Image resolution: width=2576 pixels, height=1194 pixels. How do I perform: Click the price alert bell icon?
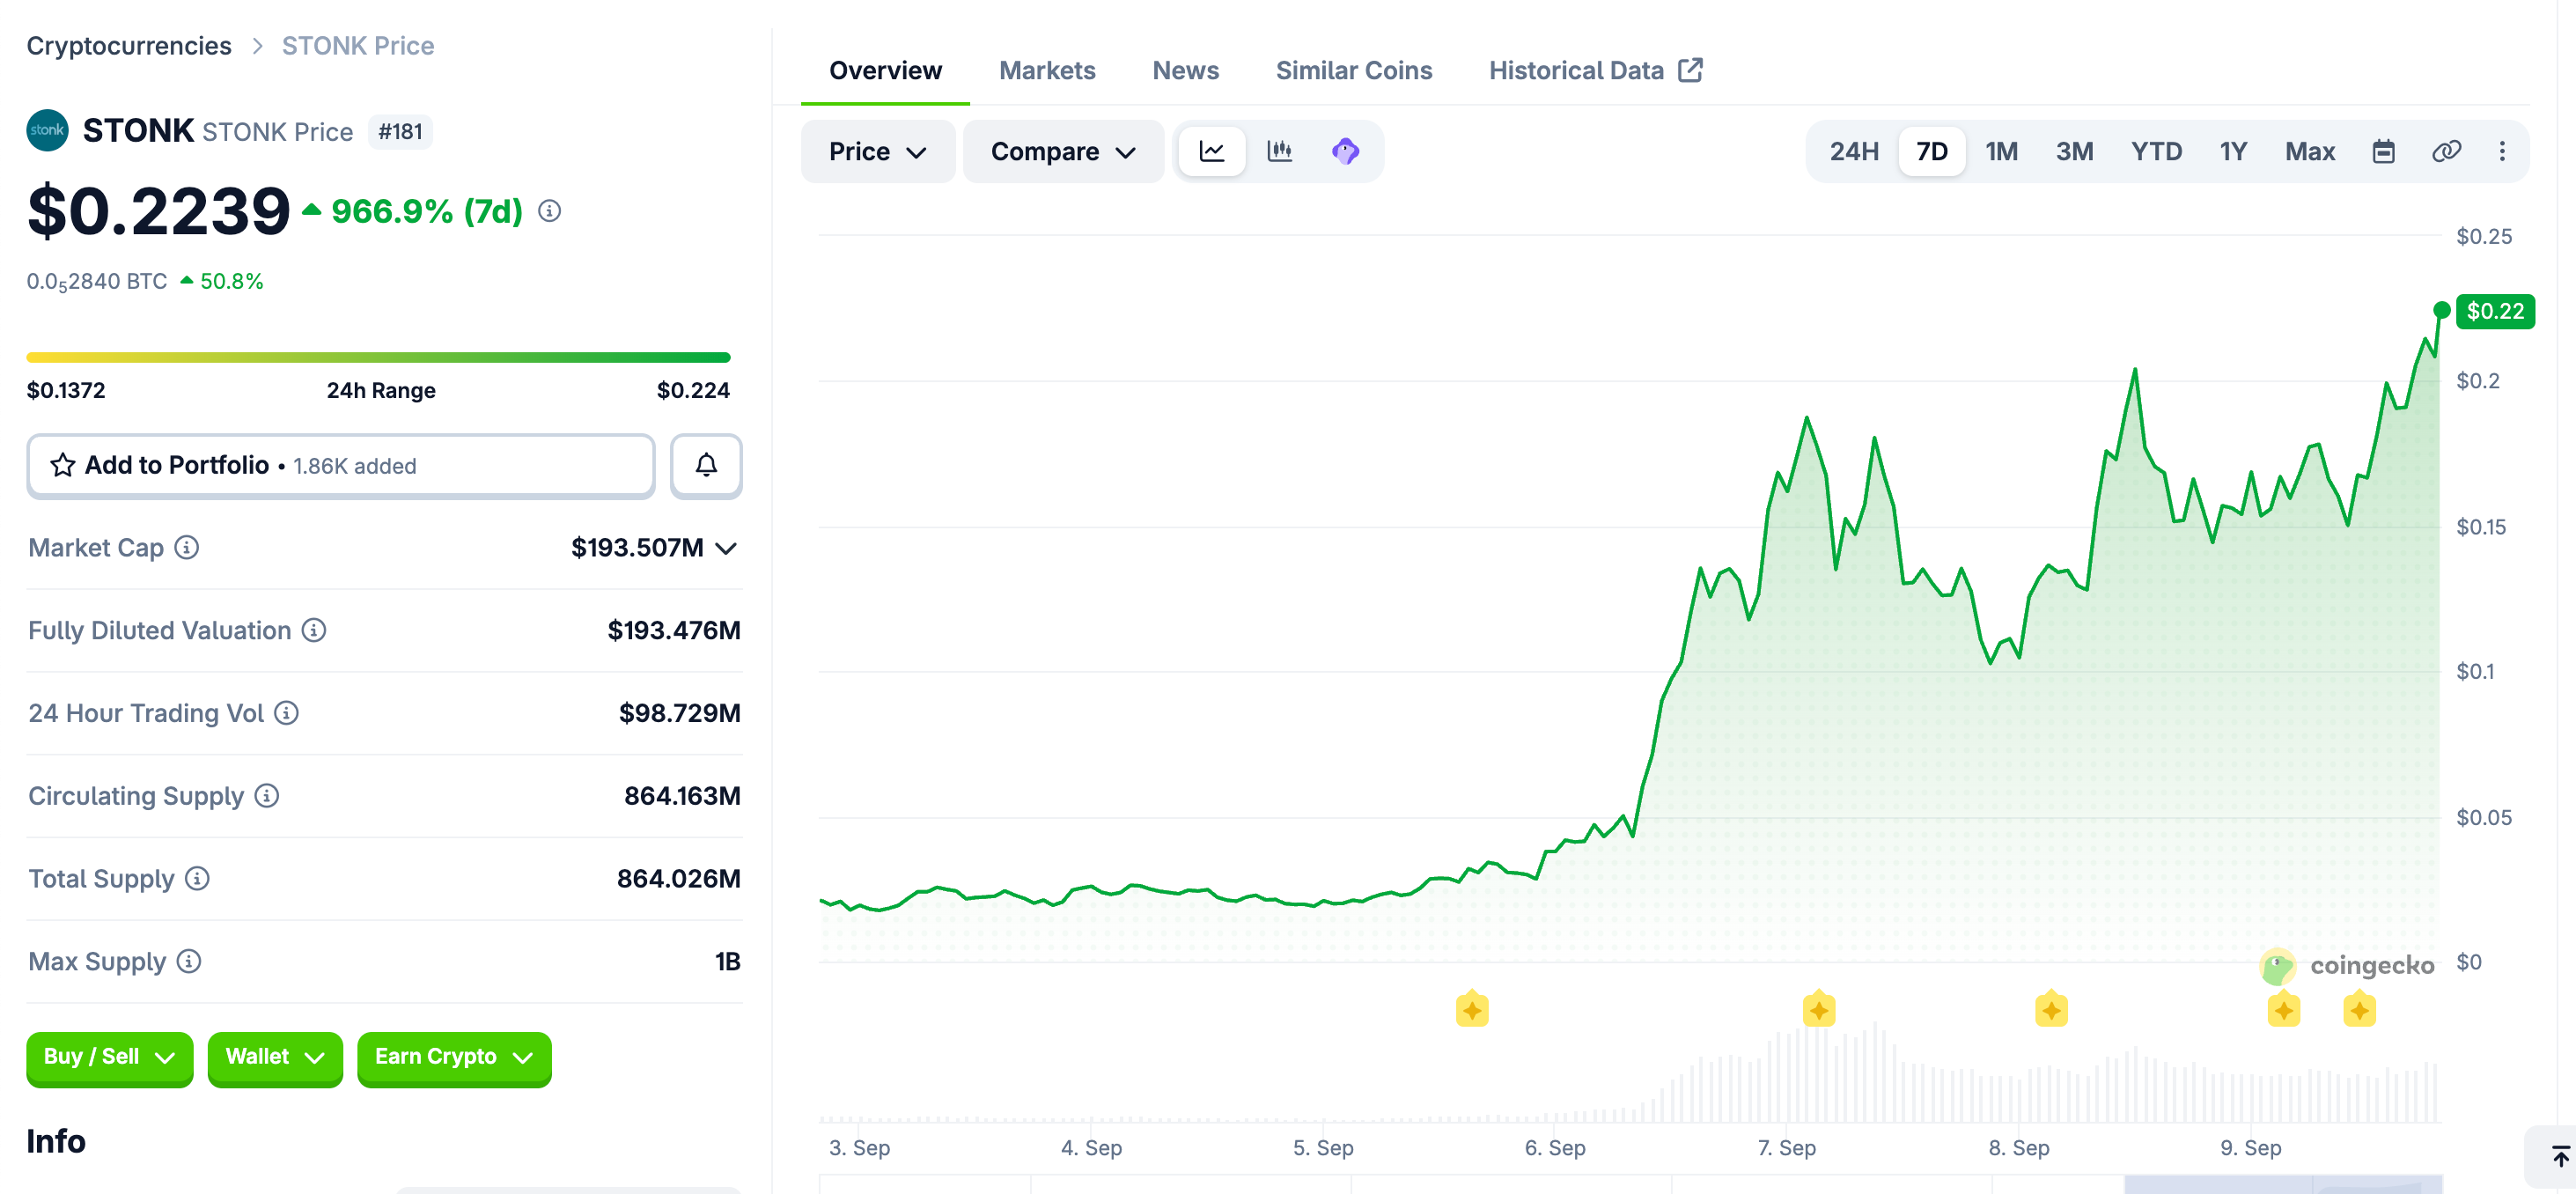pos(706,465)
